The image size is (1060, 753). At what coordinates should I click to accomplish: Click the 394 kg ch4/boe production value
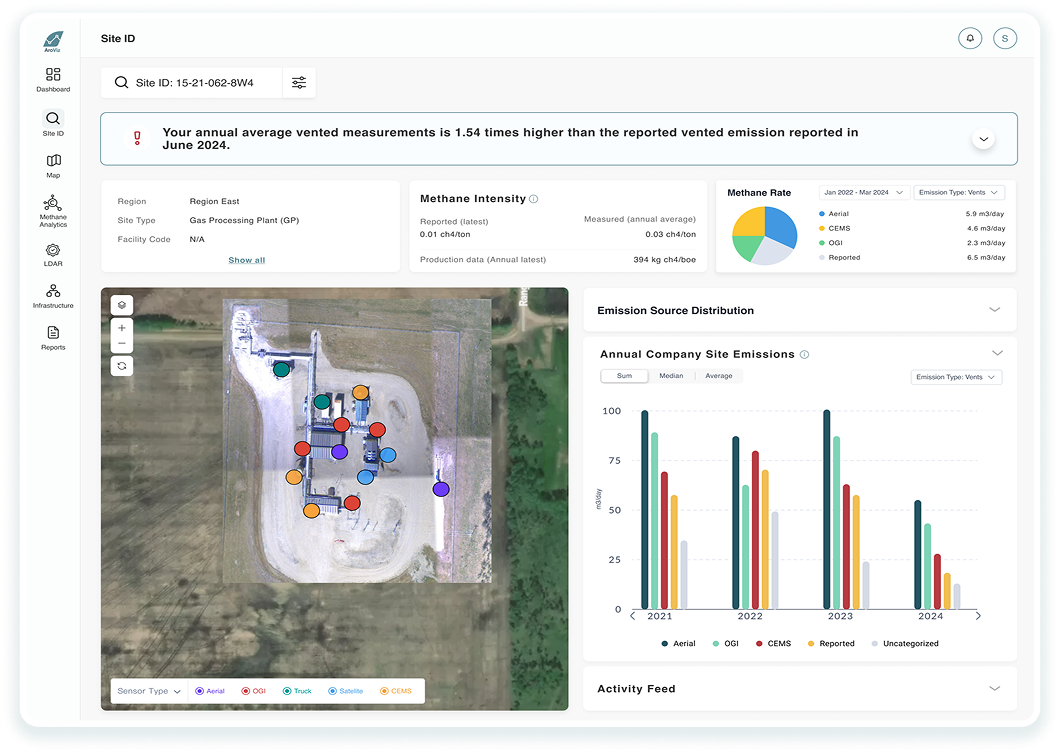pyautogui.click(x=665, y=260)
